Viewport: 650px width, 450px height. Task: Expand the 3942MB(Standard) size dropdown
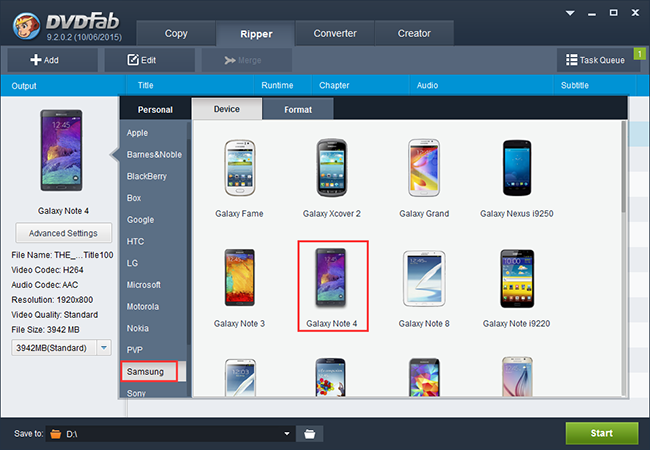tap(104, 348)
